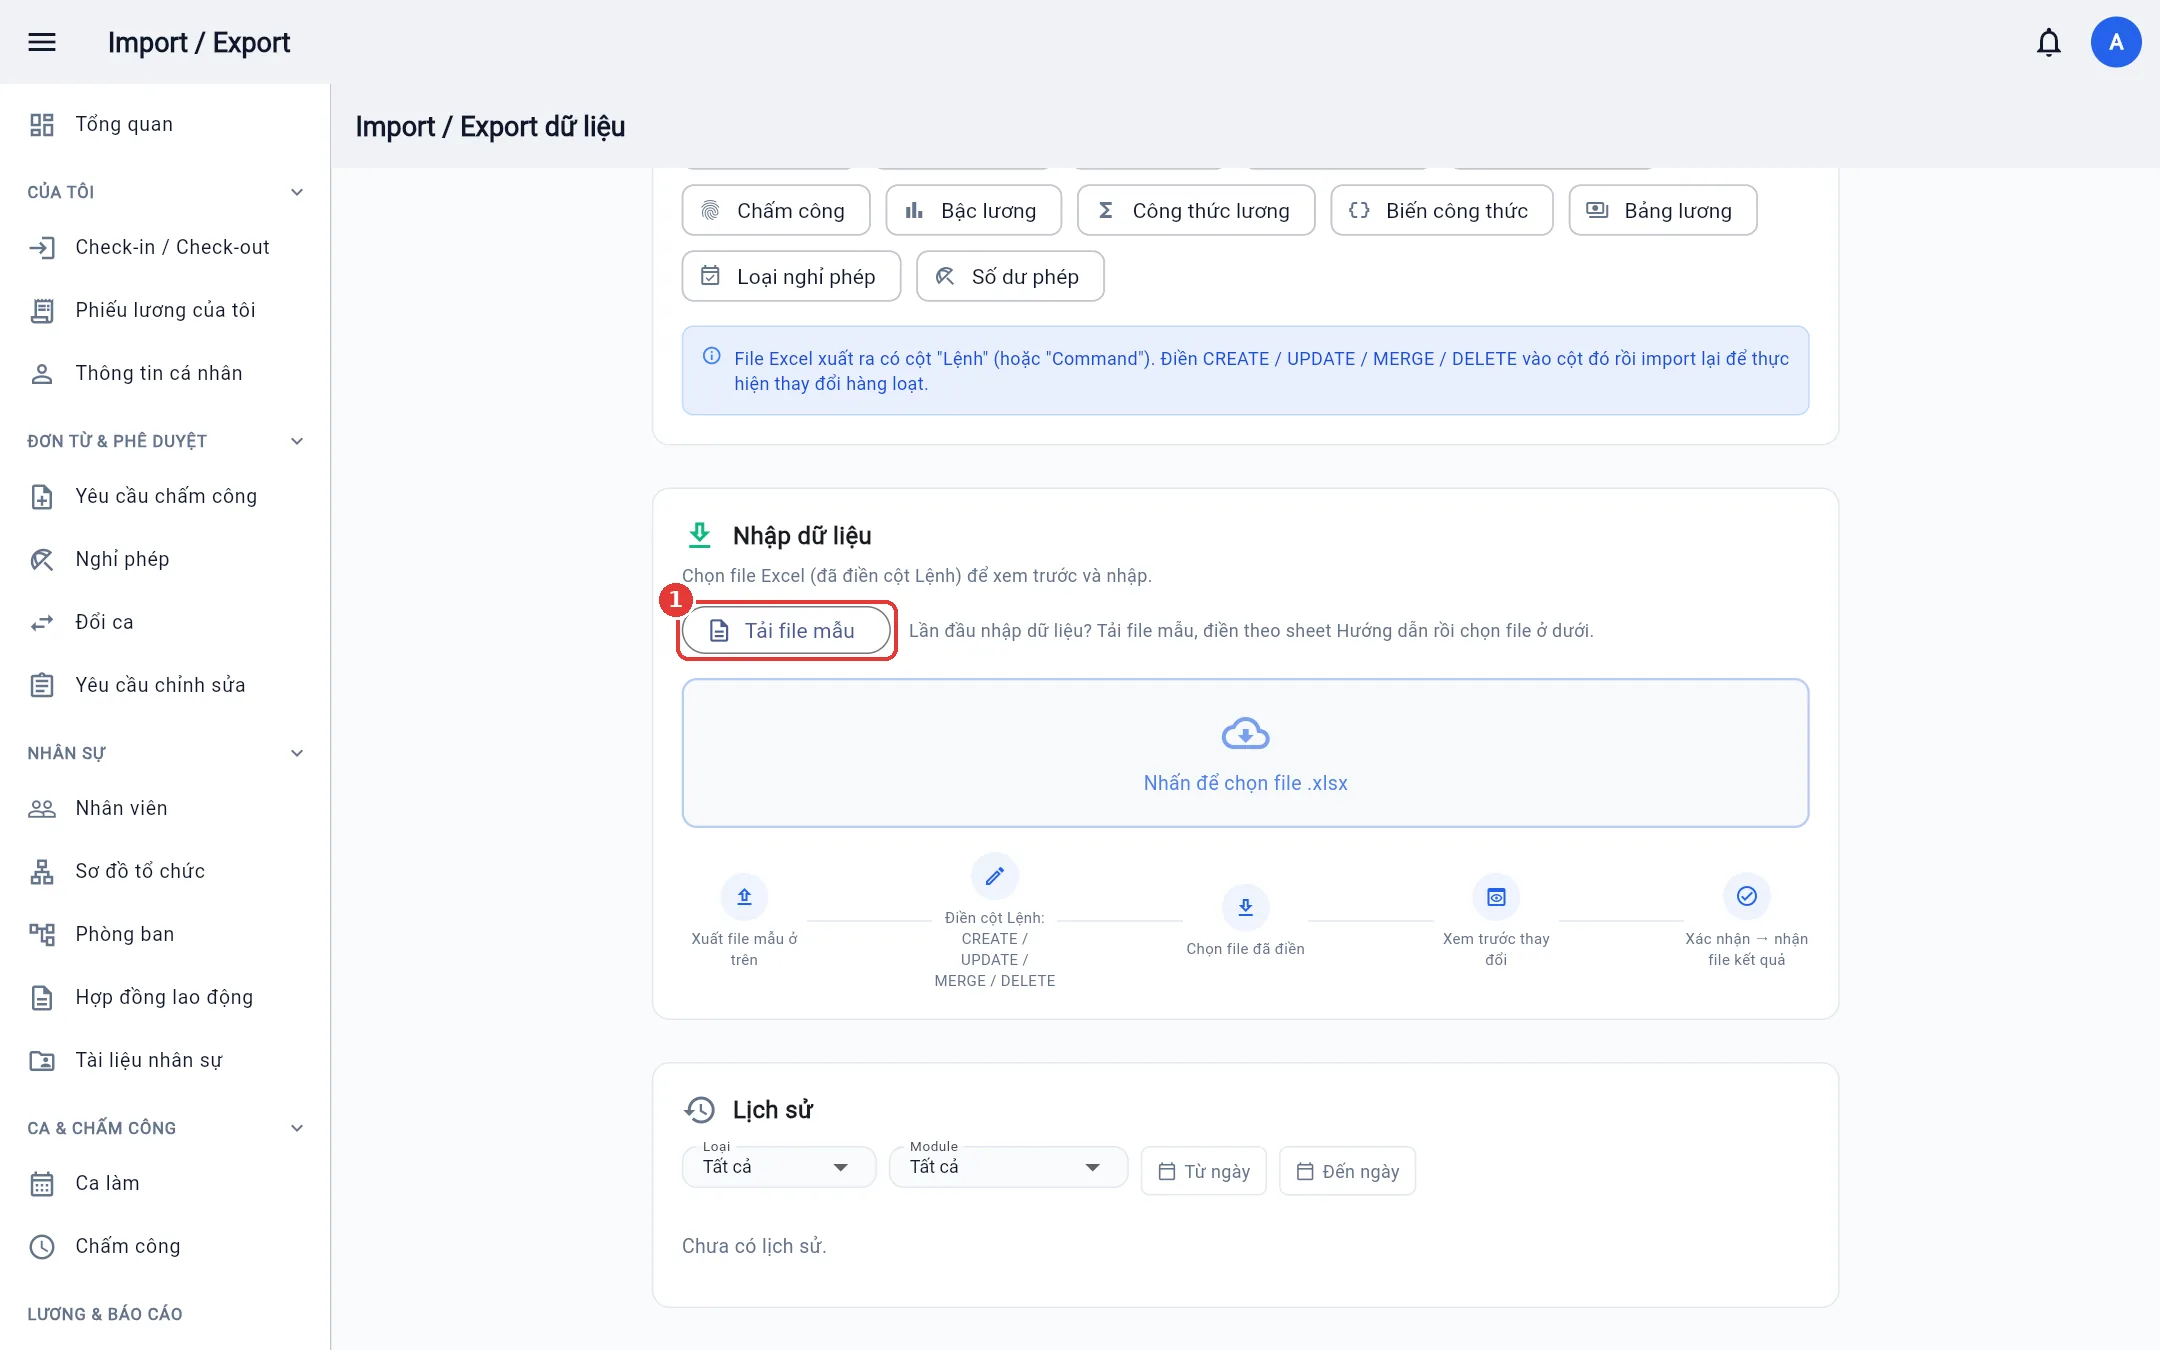This screenshot has height=1350, width=2160.
Task: Open the user avatar A menu
Action: [2116, 42]
